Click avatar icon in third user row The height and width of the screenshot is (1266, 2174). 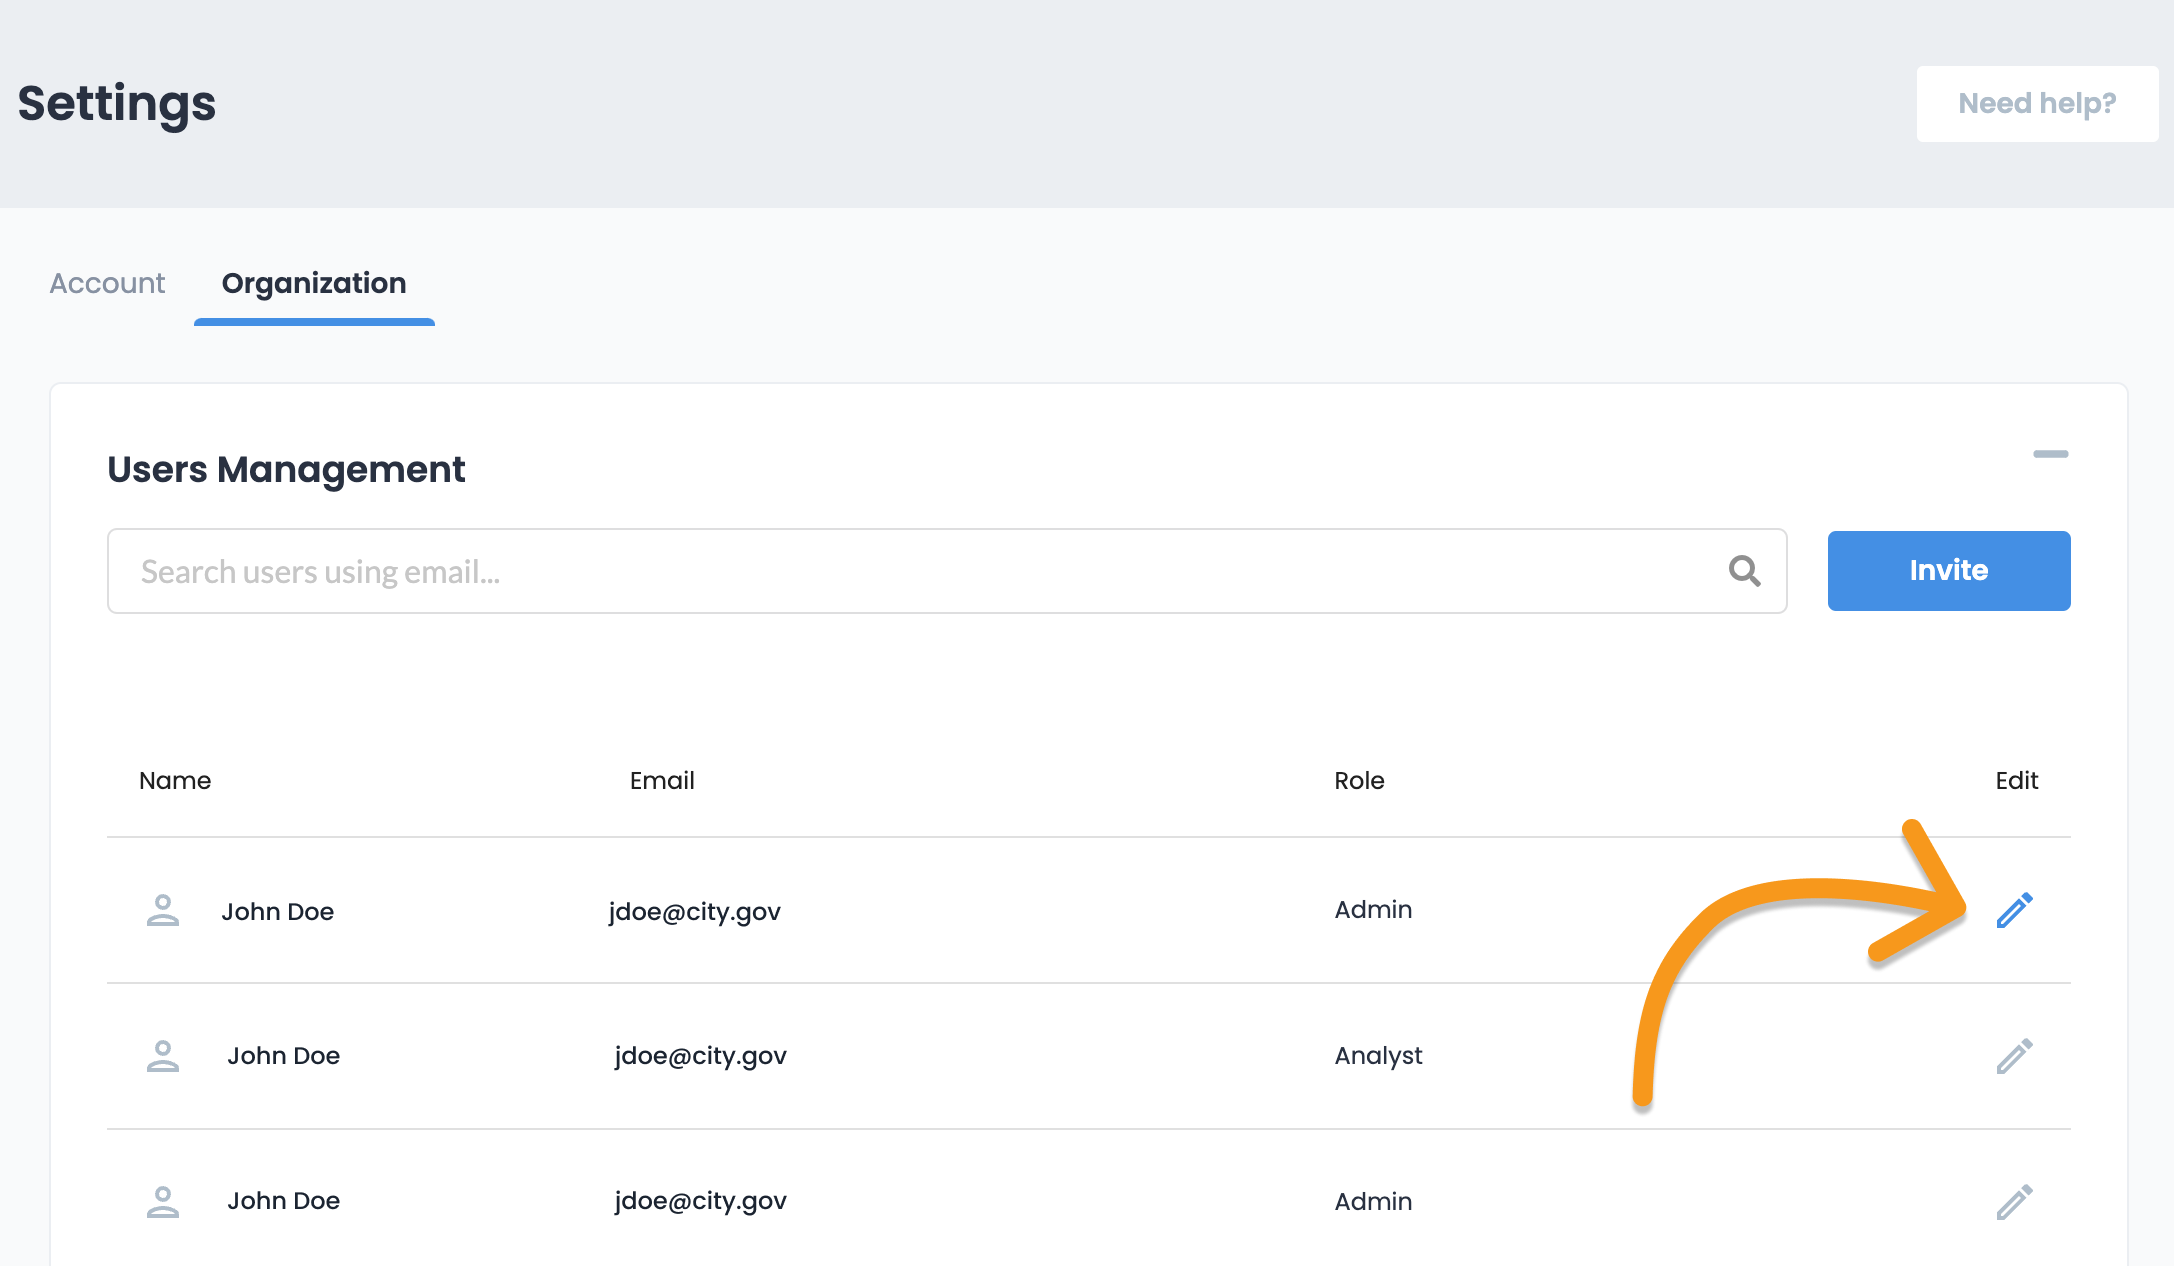click(163, 1202)
